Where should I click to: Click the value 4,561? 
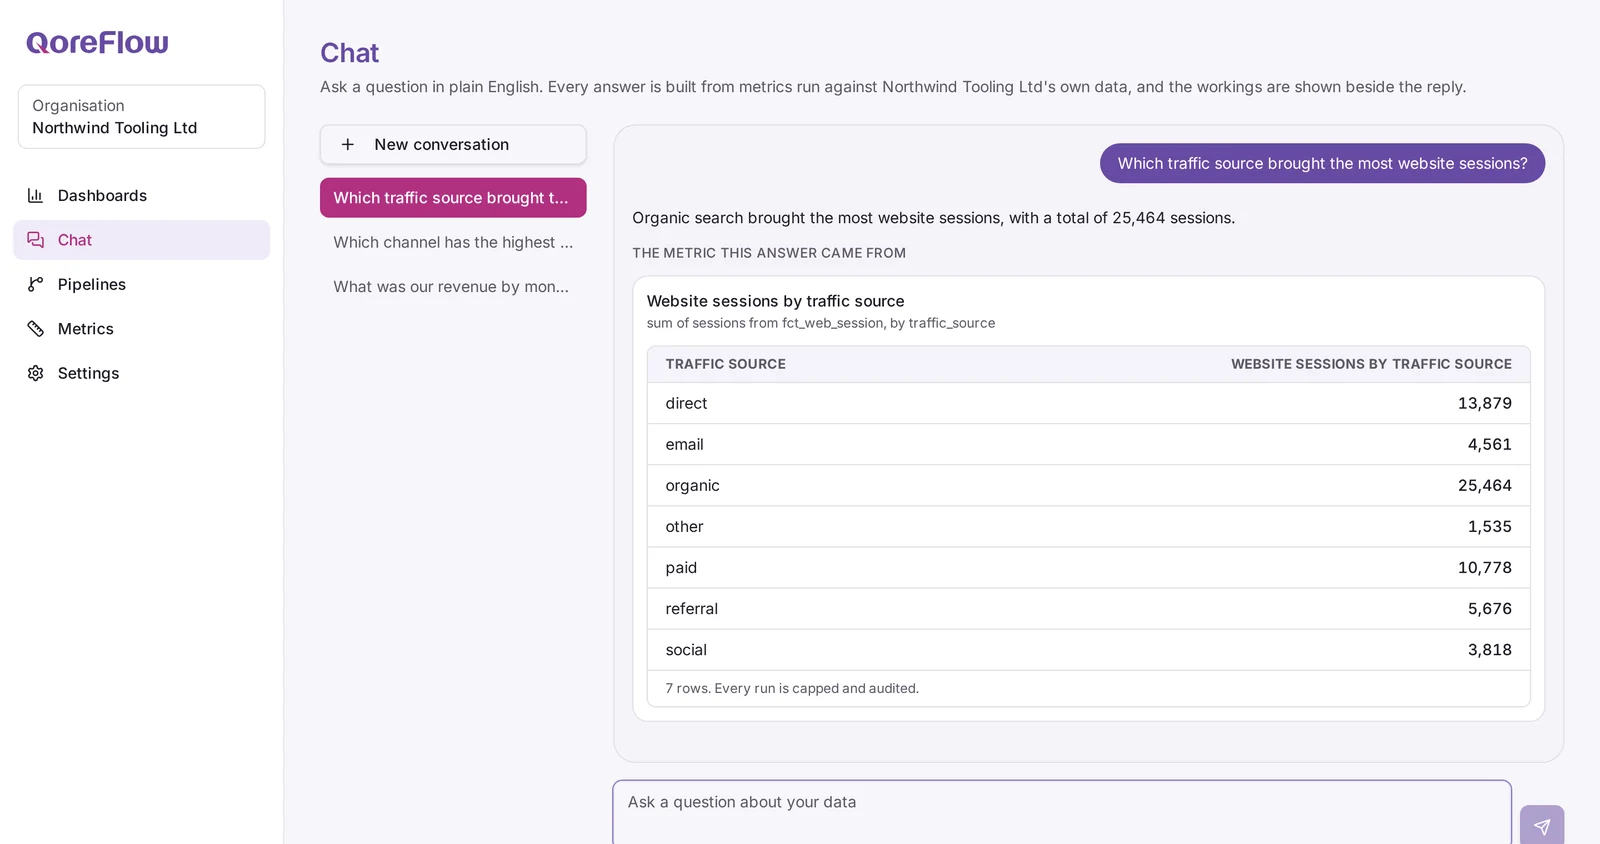(x=1490, y=444)
